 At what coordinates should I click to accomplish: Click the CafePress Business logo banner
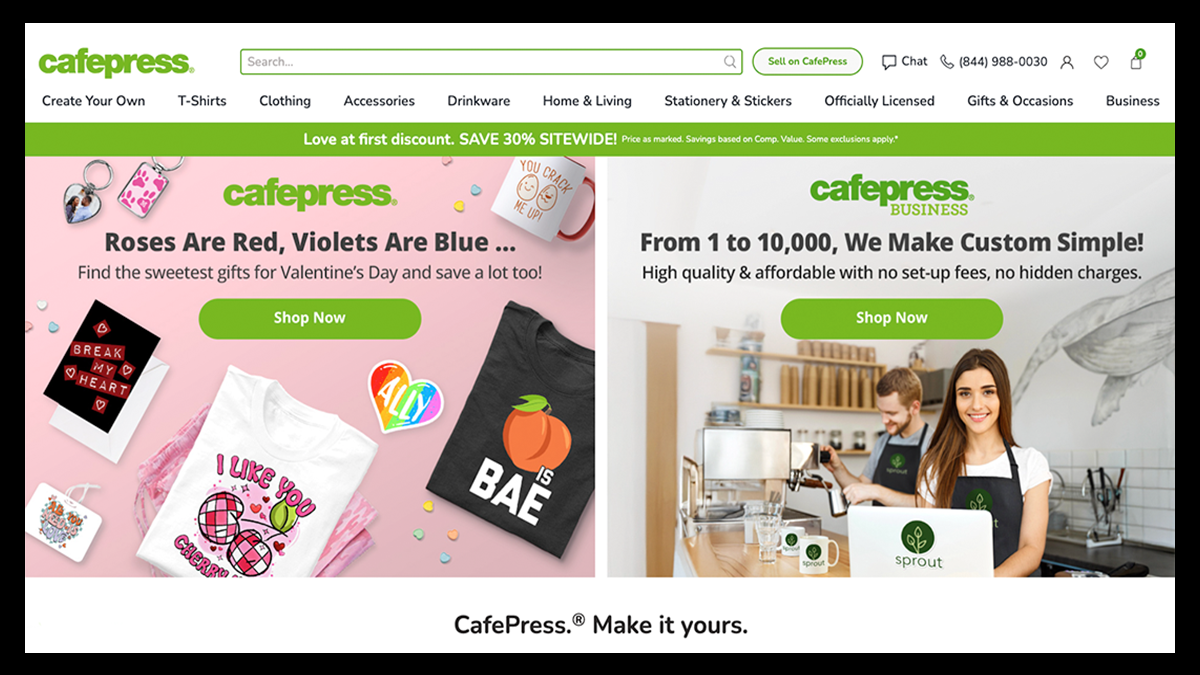coord(891,195)
